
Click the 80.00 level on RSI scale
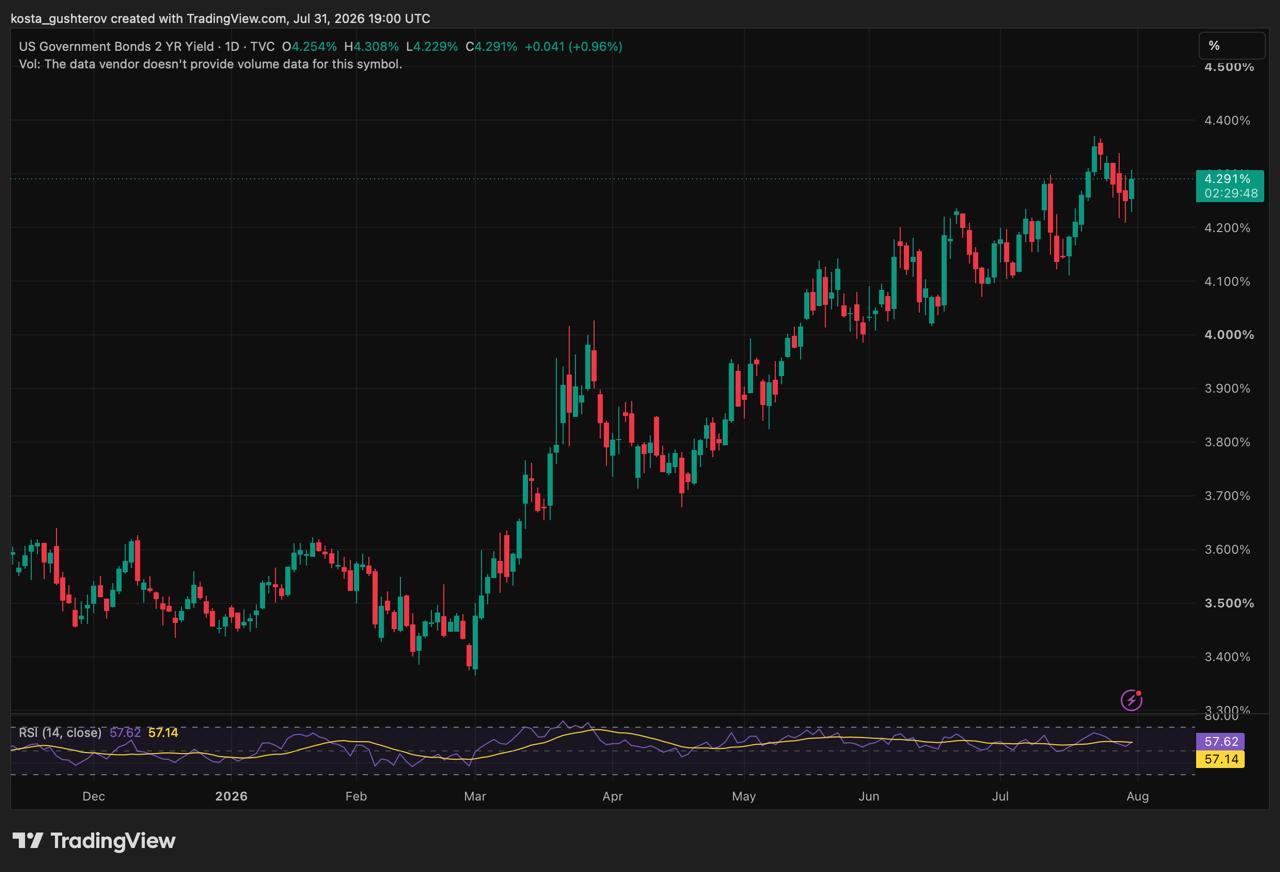1222,716
